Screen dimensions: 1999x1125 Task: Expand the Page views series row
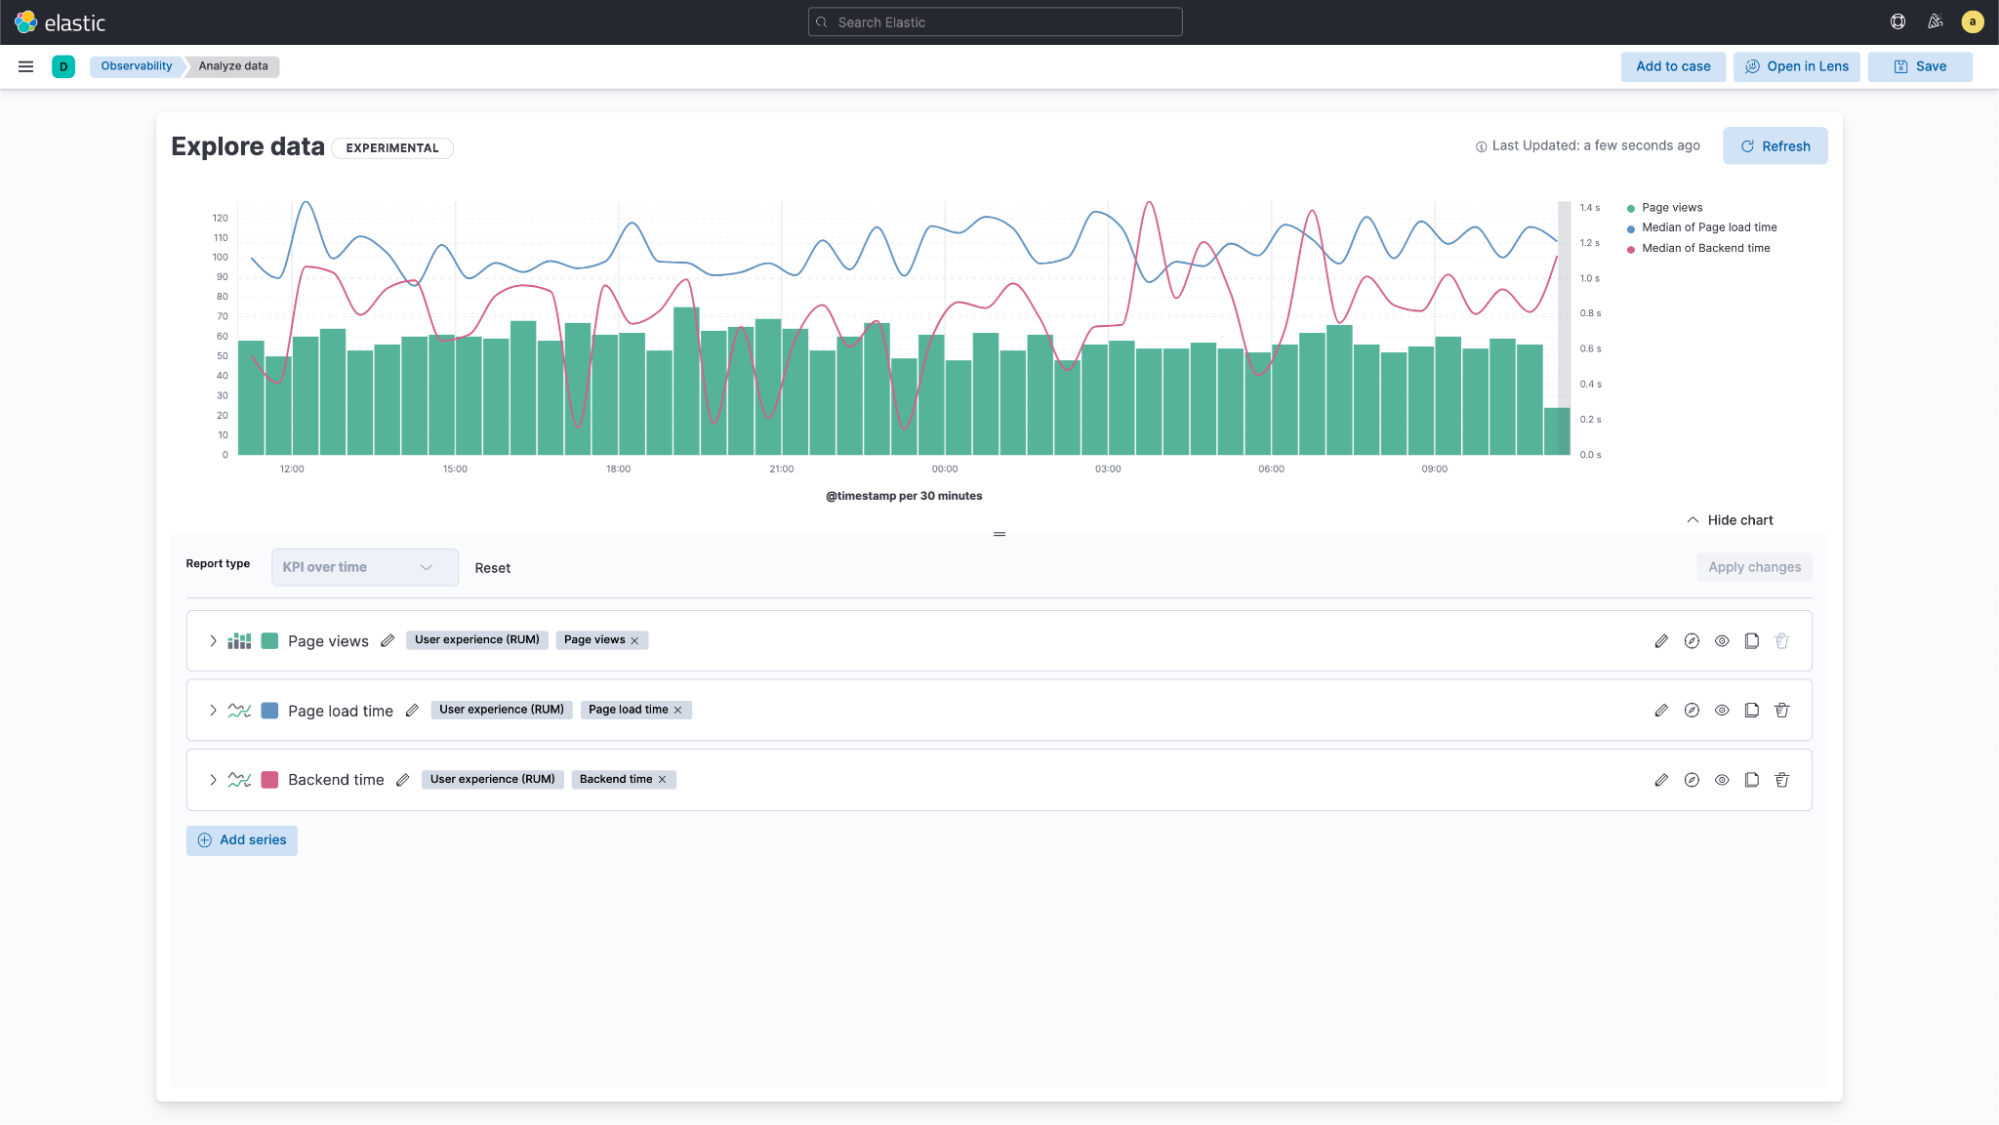click(213, 641)
